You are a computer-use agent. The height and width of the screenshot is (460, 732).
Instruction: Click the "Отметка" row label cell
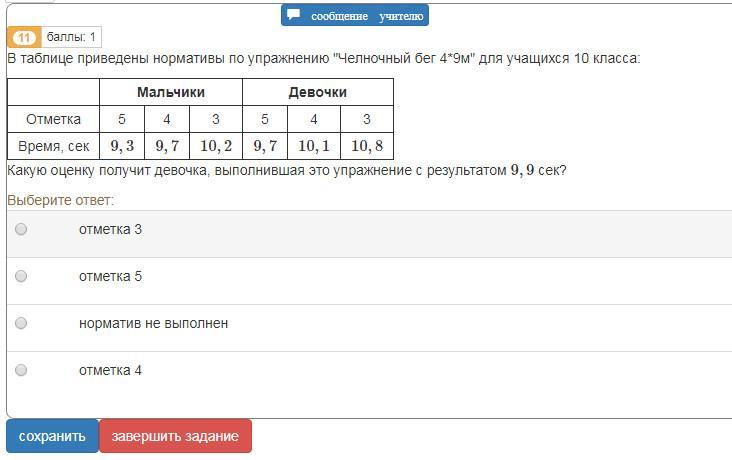[53, 119]
